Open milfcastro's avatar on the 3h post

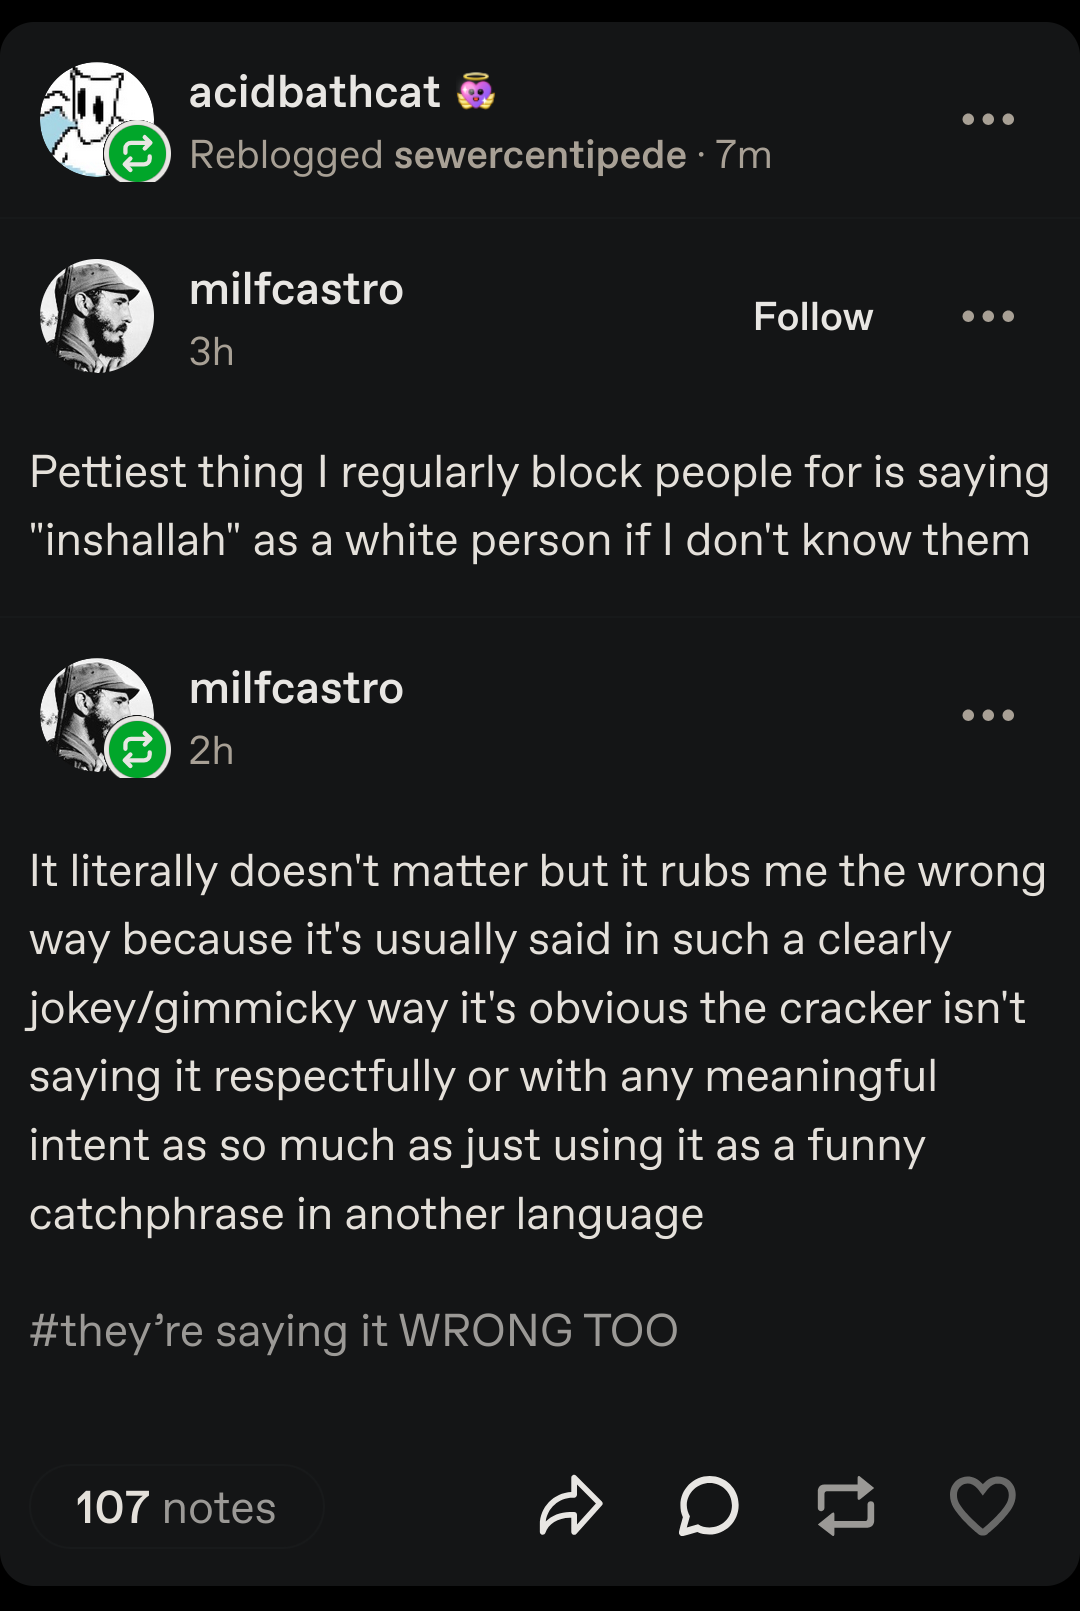tap(96, 316)
